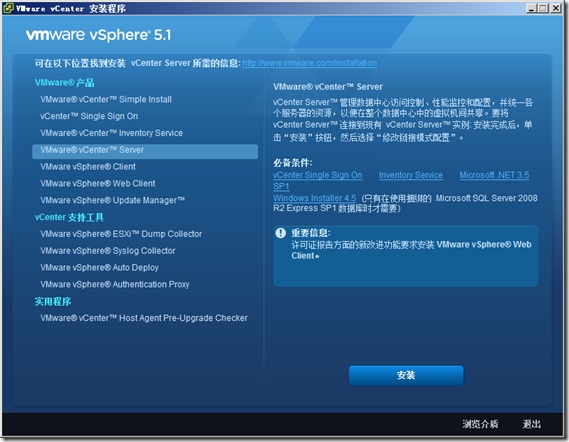Click 退出 to exit installer
This screenshot has height=442, width=569.
532,423
